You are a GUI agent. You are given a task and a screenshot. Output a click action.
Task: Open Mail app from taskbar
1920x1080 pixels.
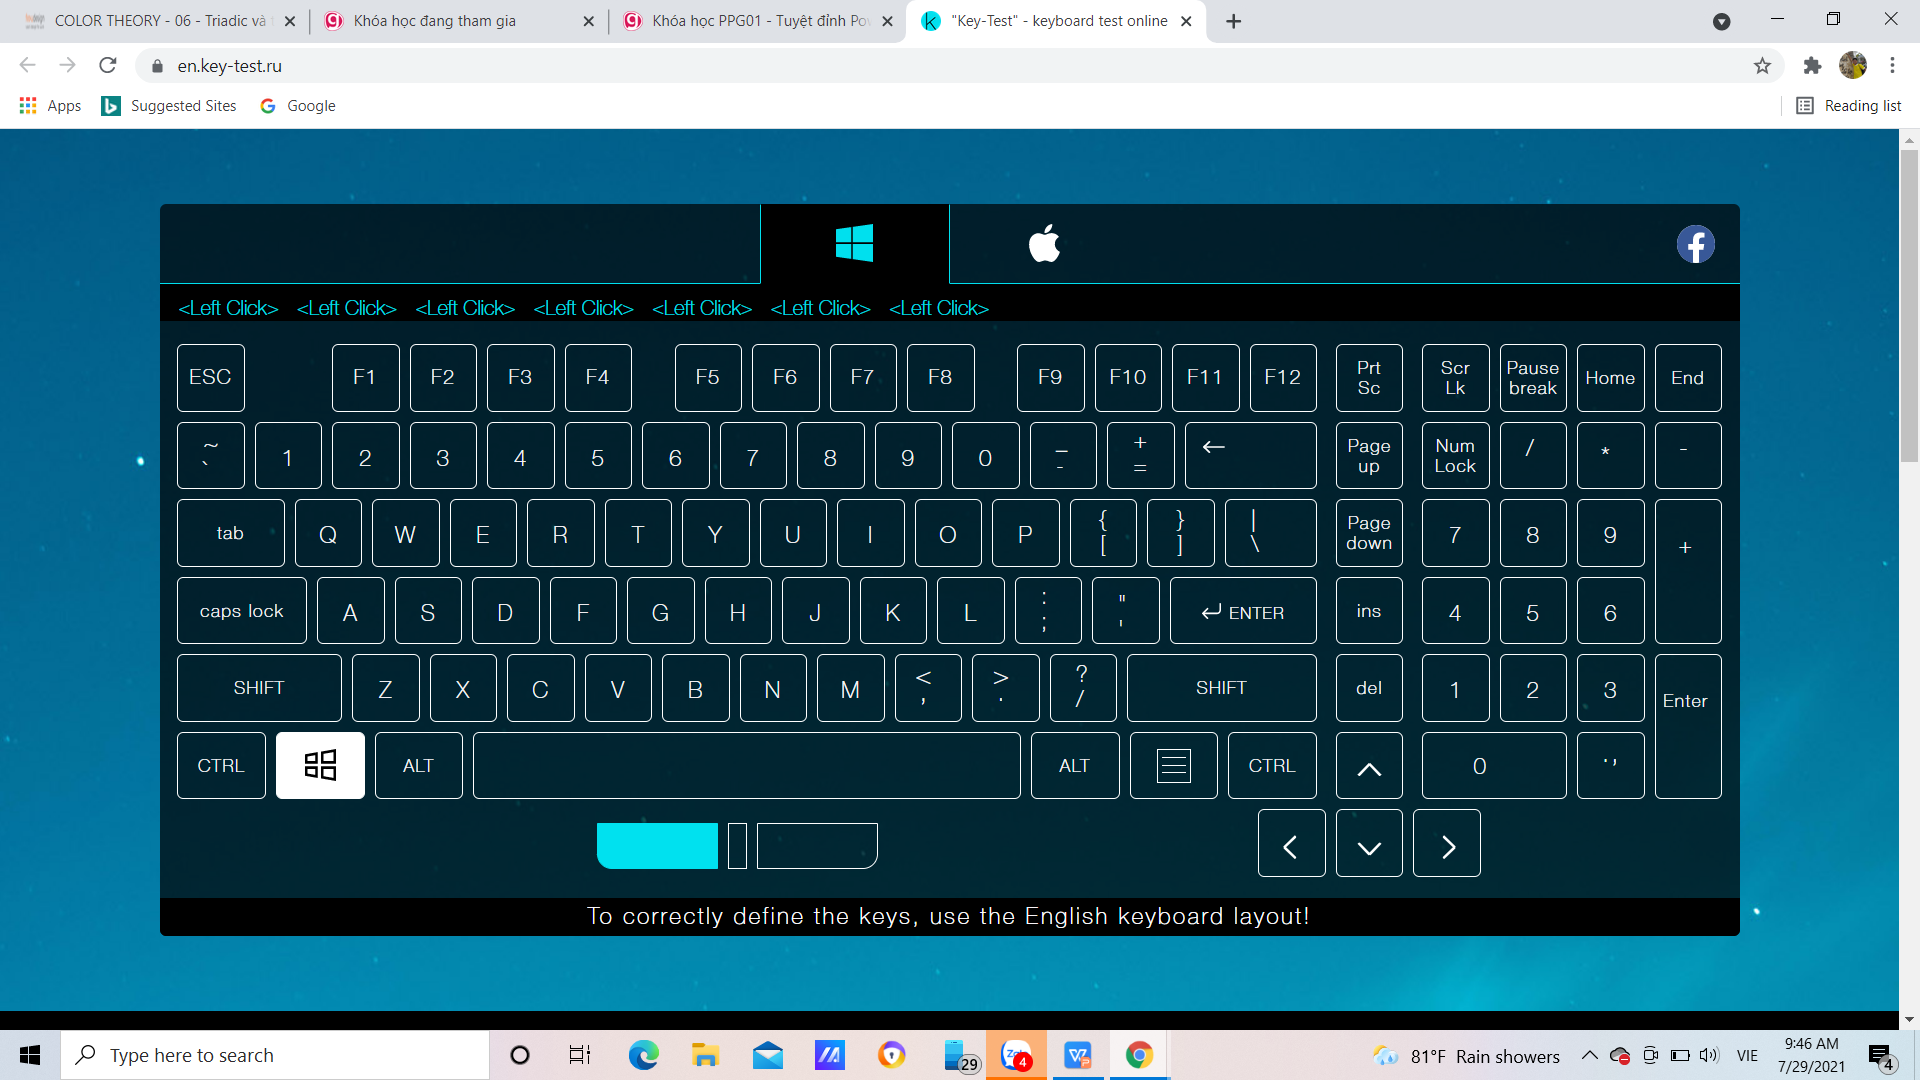[768, 1055]
